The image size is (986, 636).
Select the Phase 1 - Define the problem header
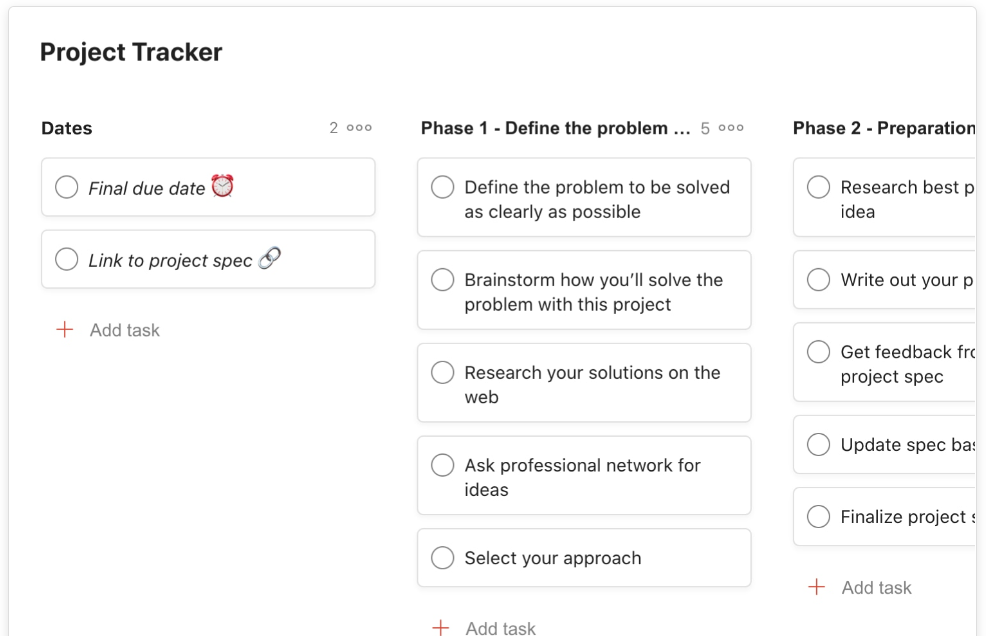[555, 128]
